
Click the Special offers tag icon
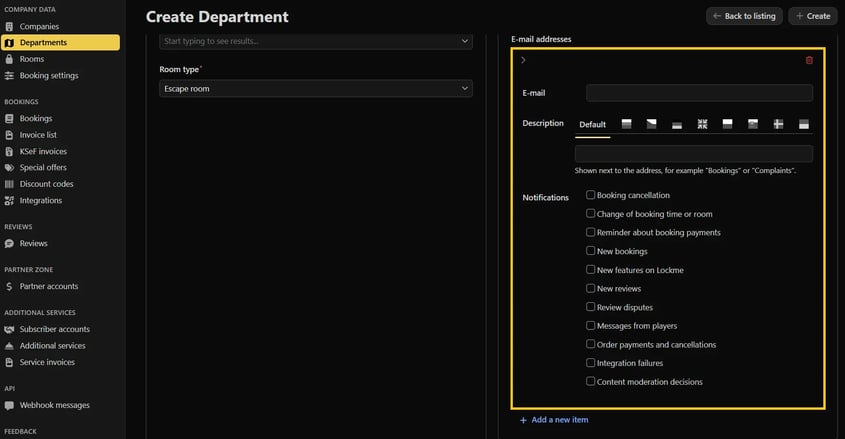tap(9, 168)
